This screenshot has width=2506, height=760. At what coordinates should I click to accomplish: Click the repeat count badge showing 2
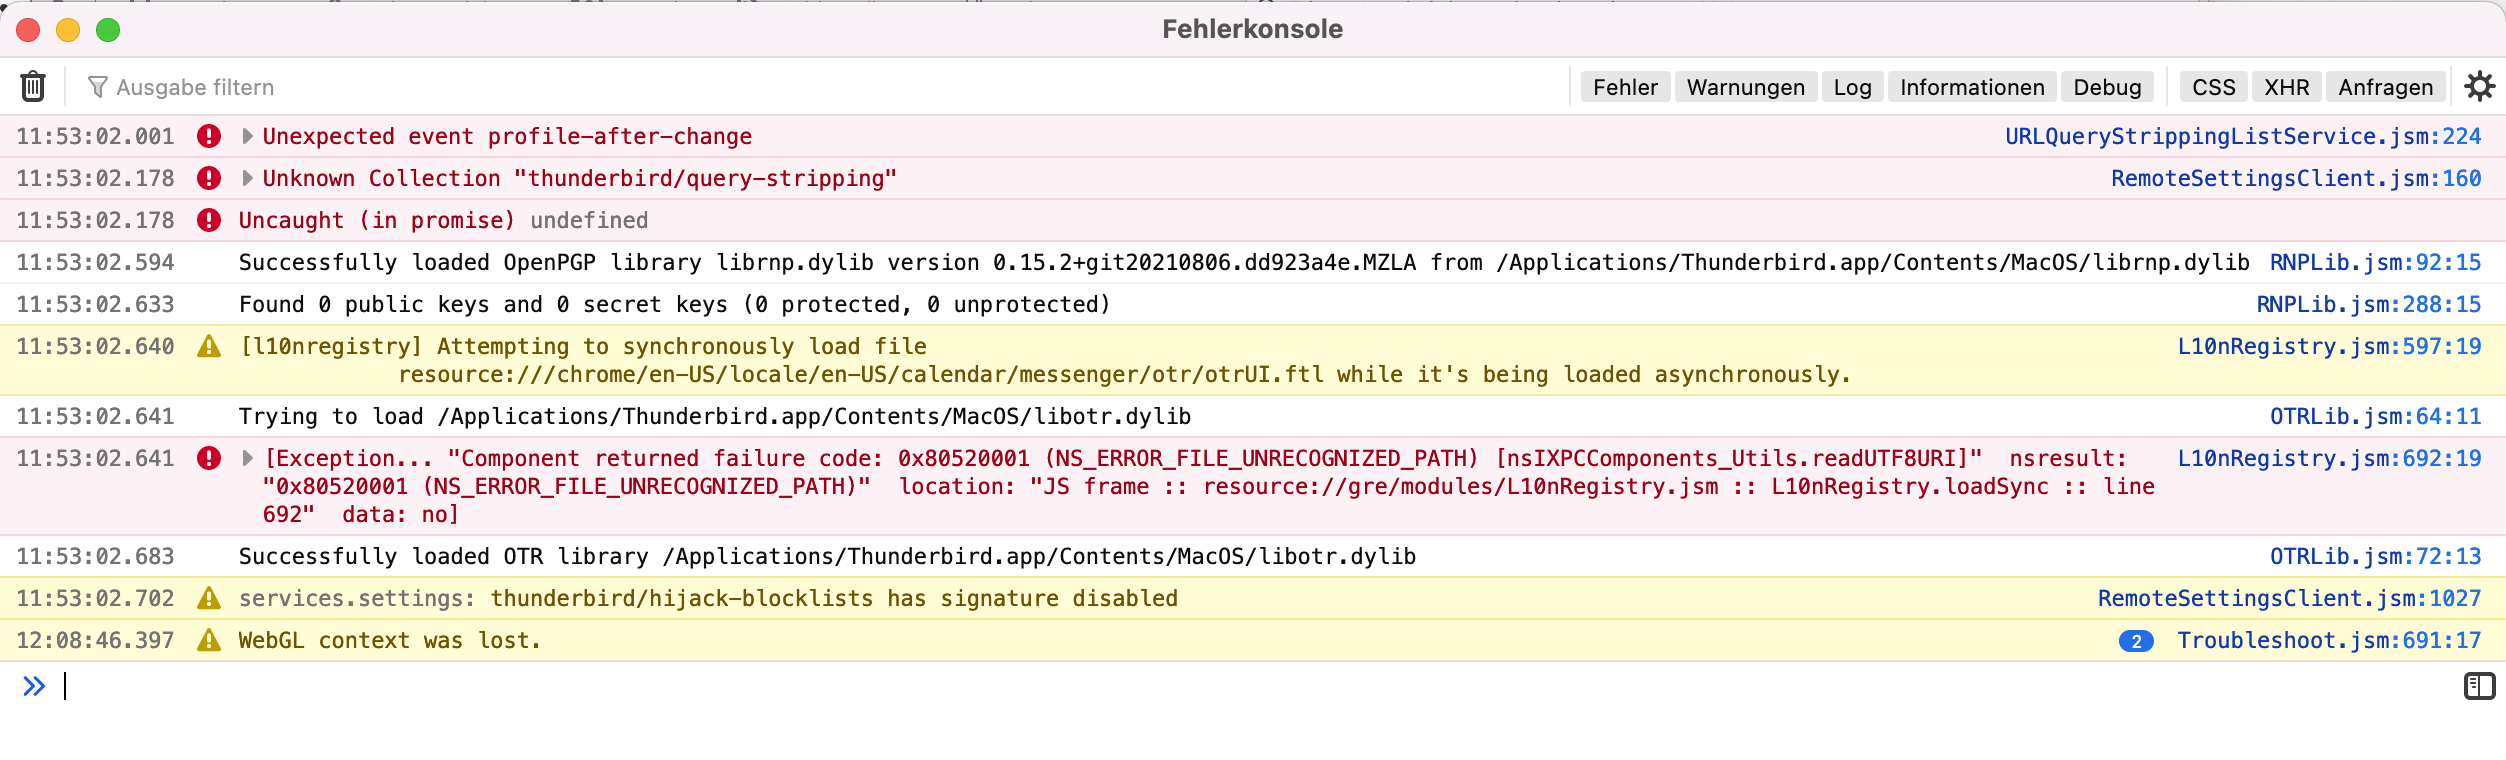(x=2136, y=641)
